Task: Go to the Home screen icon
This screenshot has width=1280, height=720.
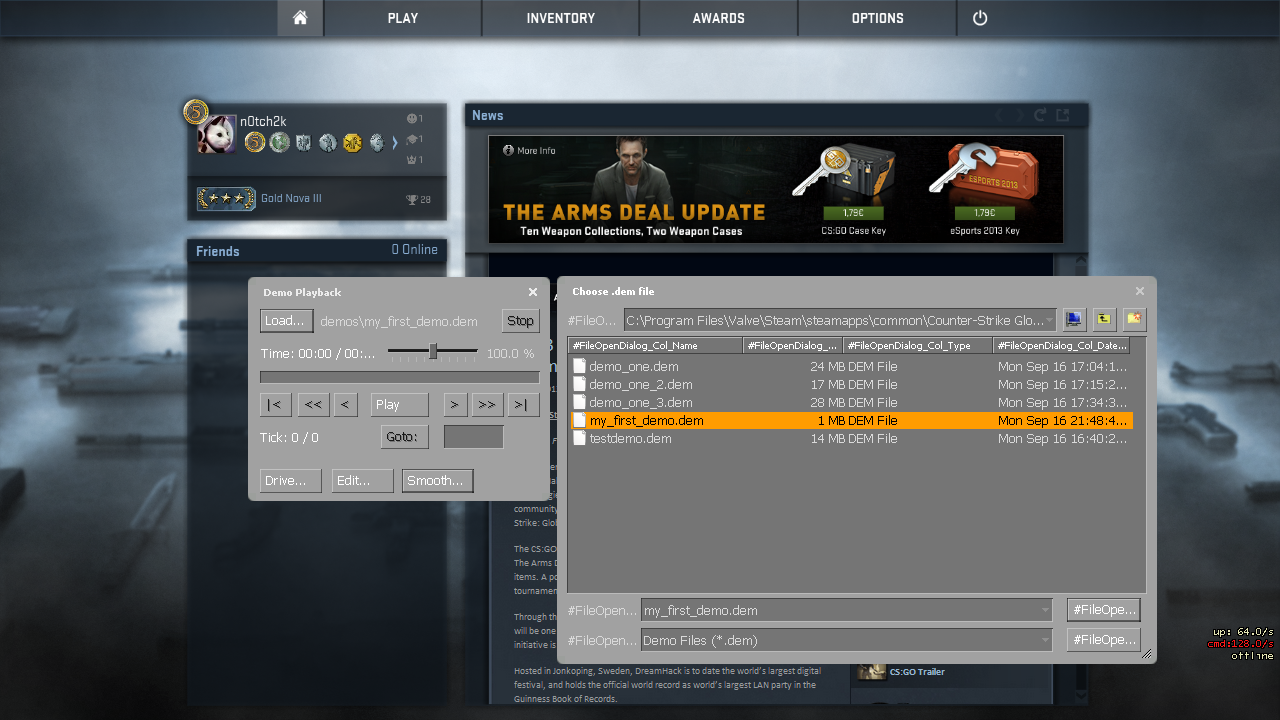Action: pos(300,18)
